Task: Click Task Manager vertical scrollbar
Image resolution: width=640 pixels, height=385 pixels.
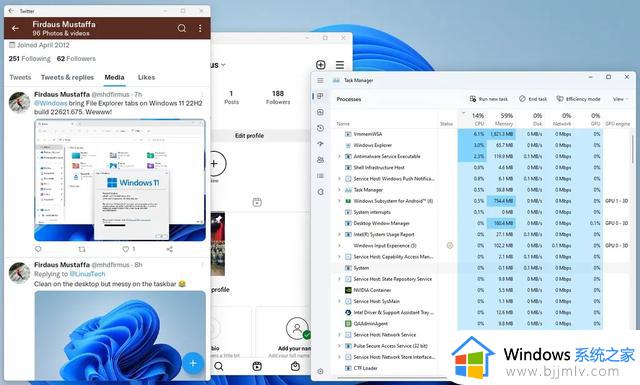Action: [632, 149]
